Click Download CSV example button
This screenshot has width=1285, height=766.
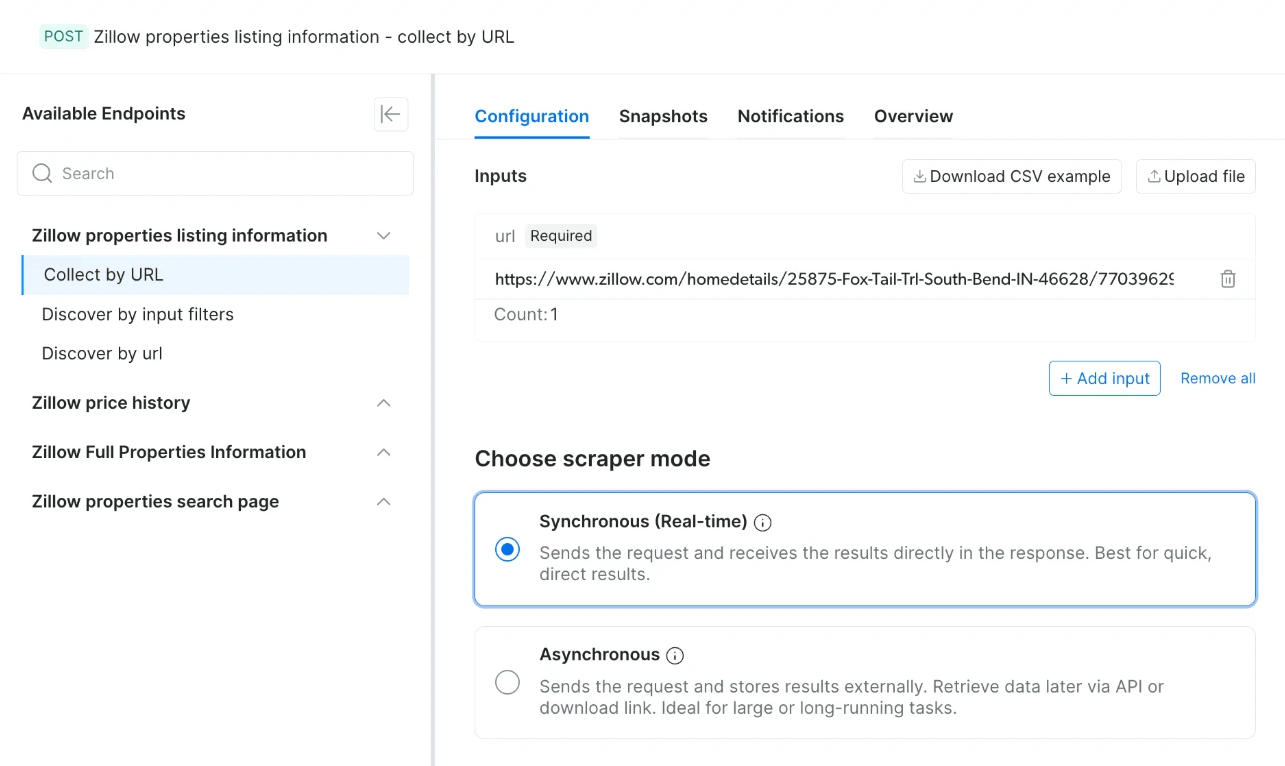(x=1012, y=176)
